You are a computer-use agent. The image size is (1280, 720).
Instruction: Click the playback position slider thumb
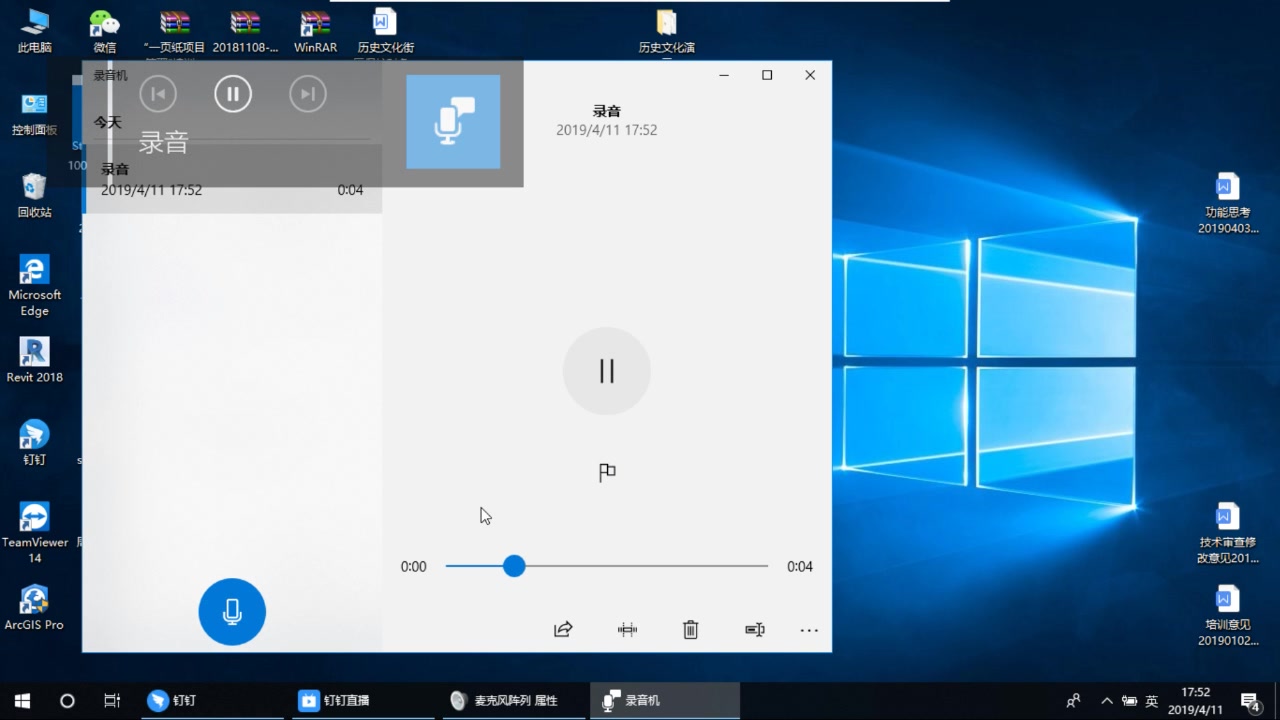[514, 566]
